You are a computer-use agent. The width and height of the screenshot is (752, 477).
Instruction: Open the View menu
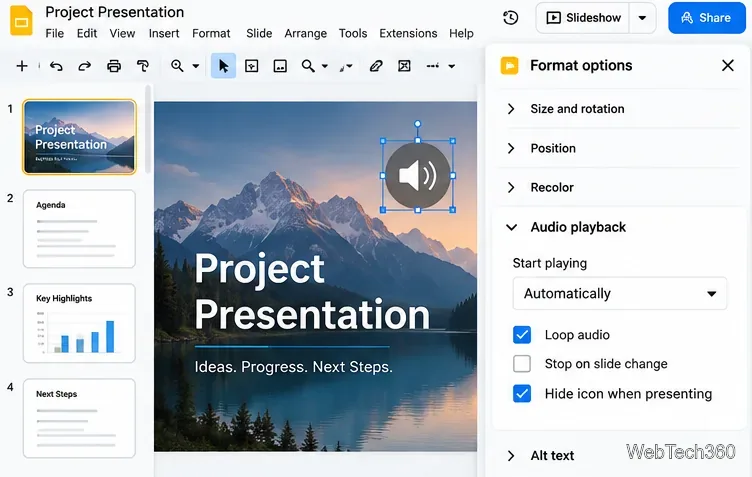(x=122, y=34)
